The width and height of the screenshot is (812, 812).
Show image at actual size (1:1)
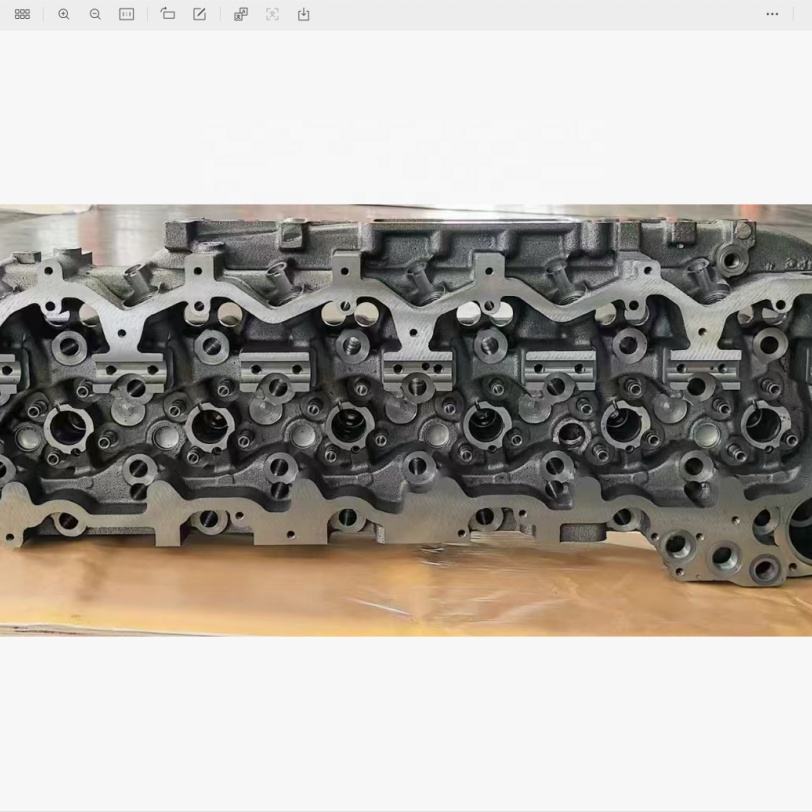[x=126, y=14]
